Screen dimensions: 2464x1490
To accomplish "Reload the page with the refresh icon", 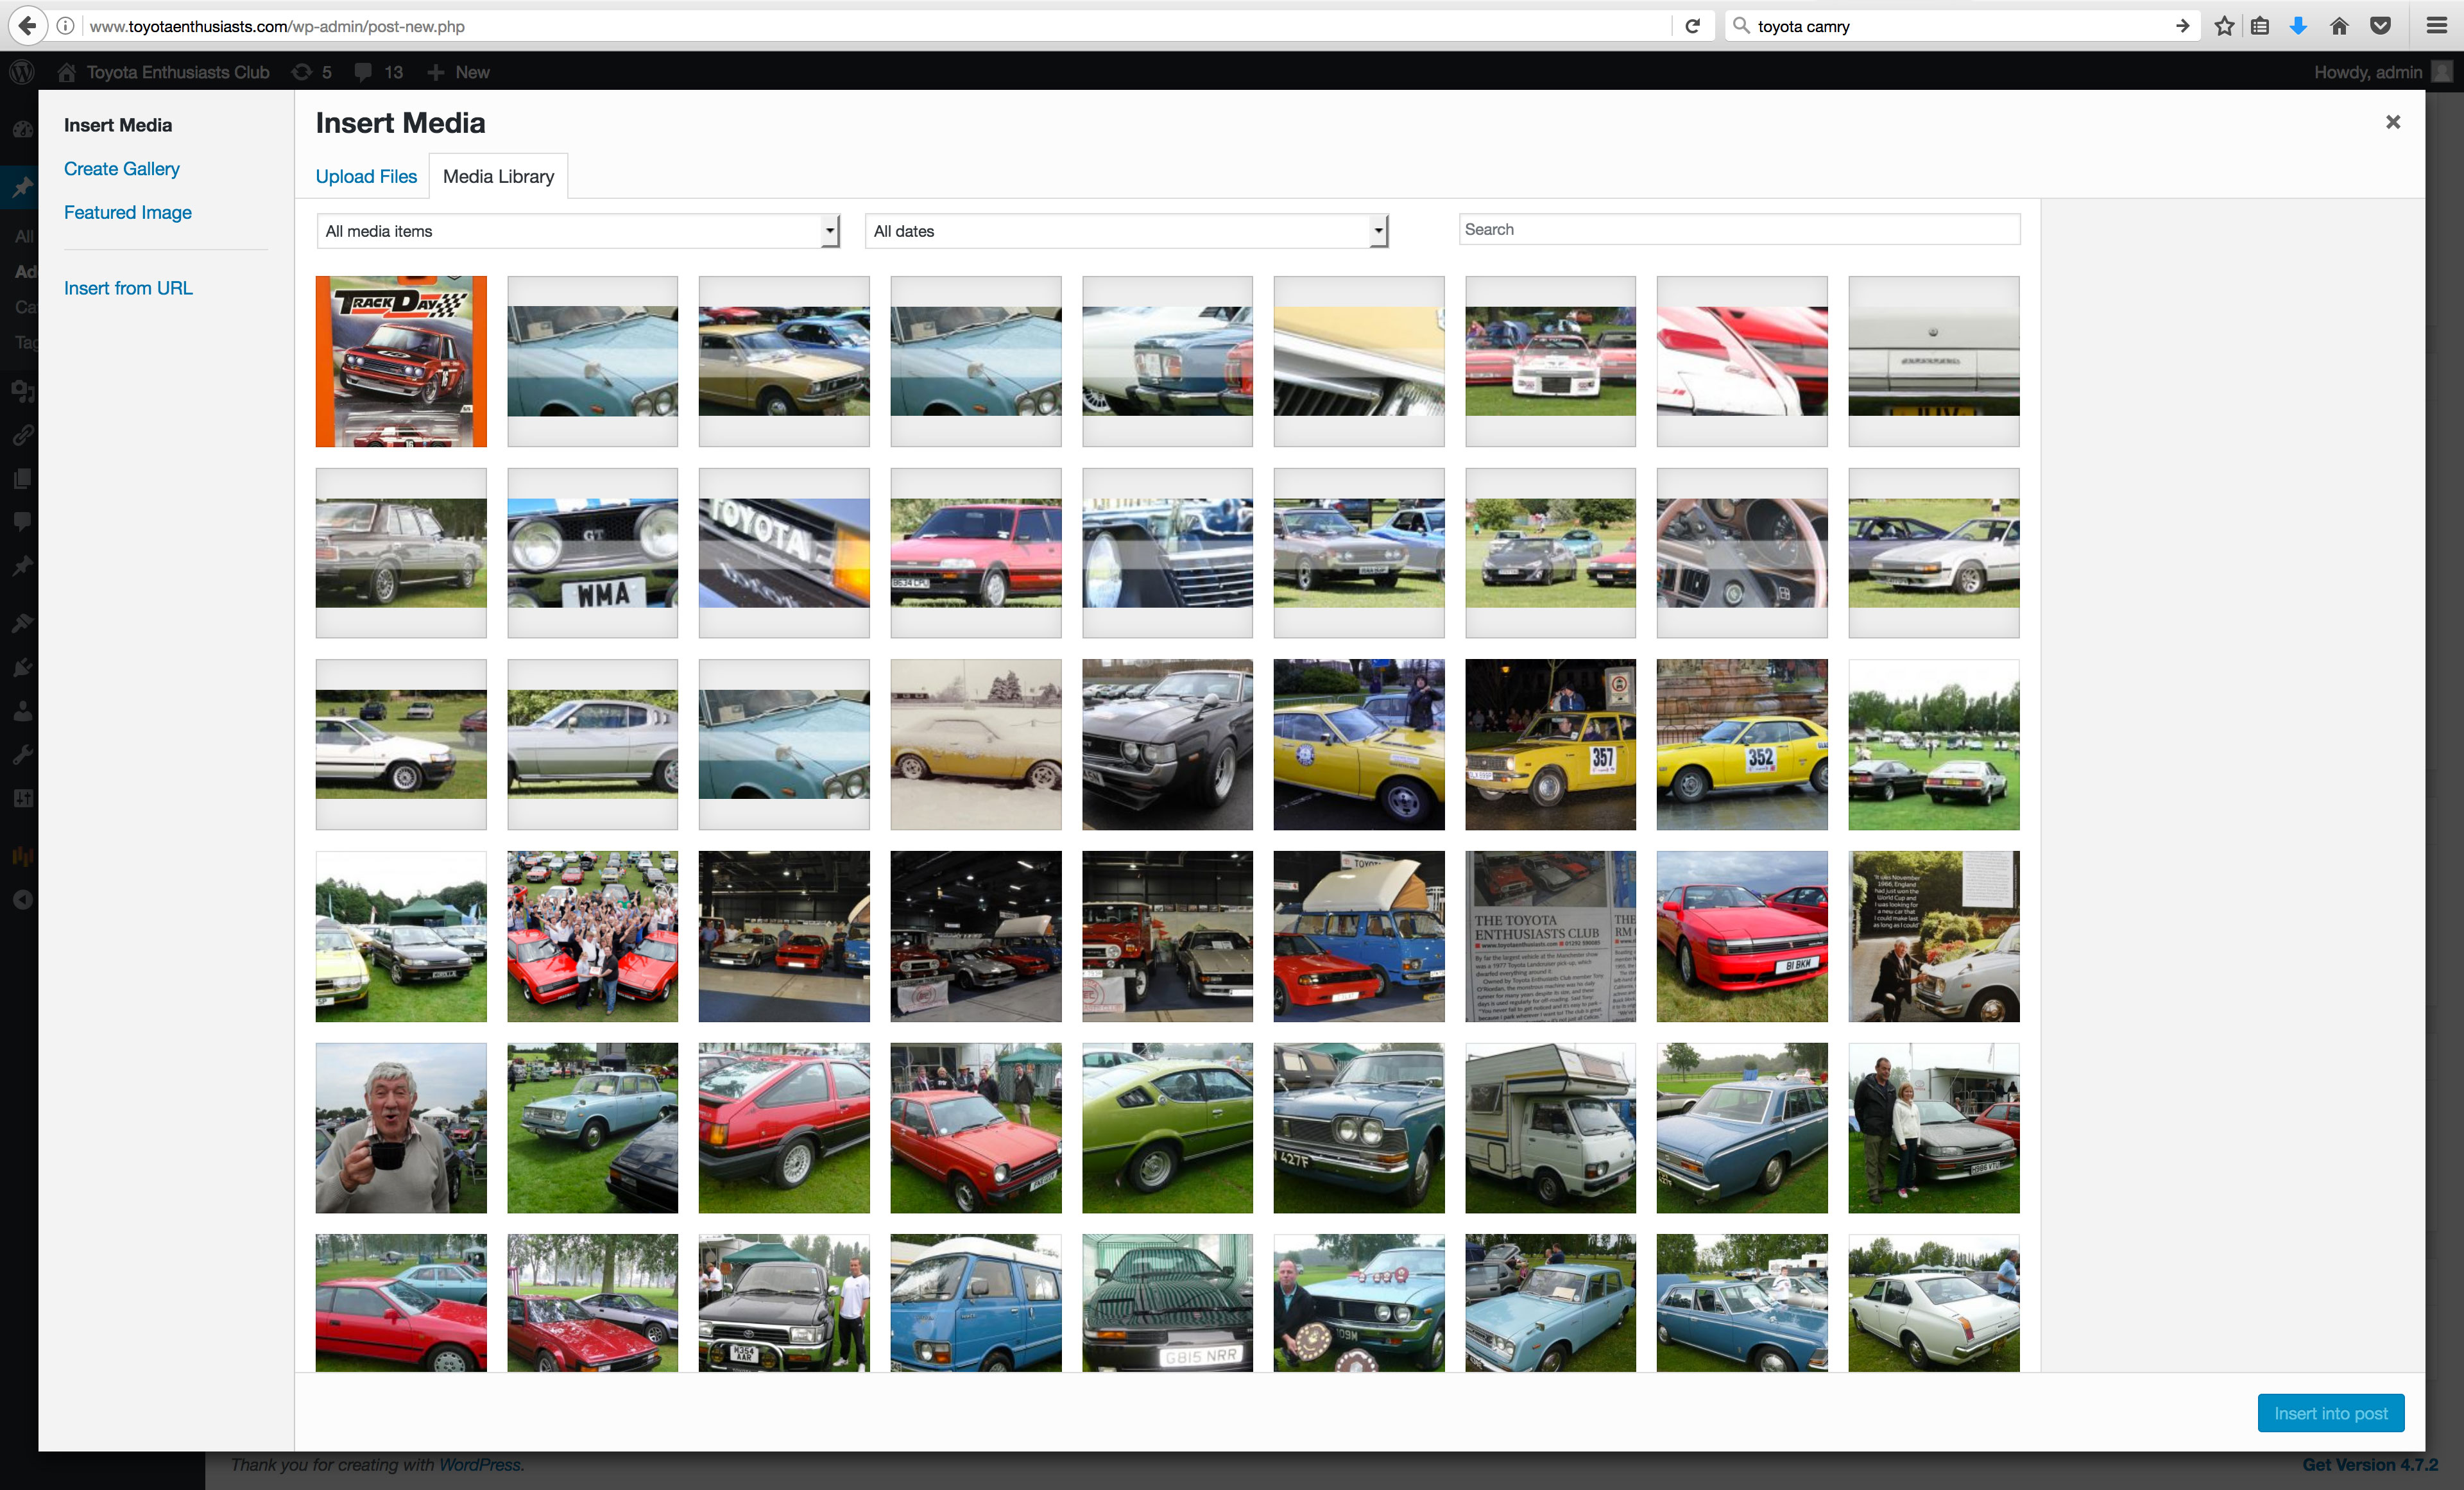I will pyautogui.click(x=1692, y=26).
